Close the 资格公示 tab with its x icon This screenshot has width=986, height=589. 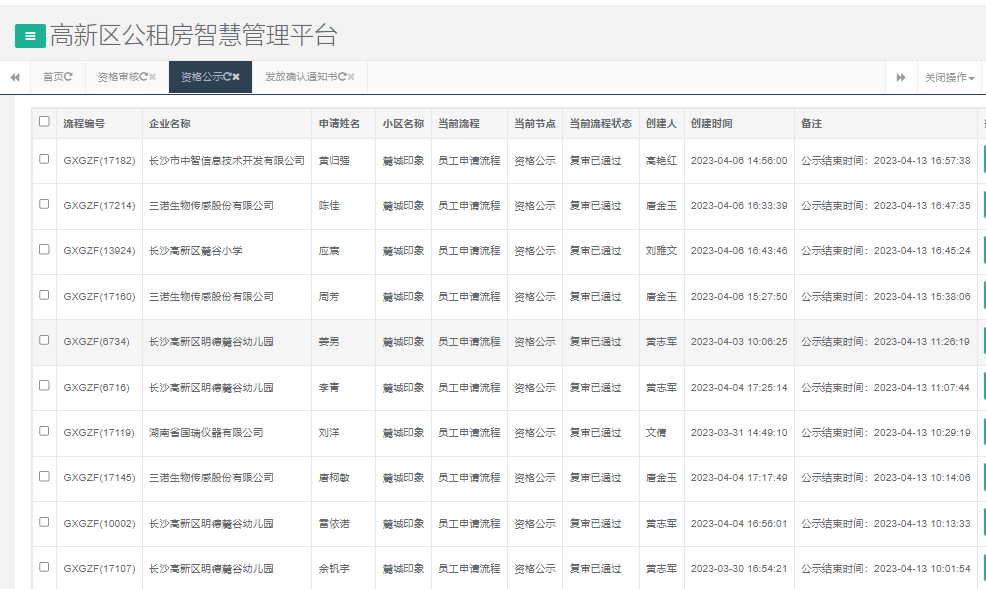coord(237,76)
